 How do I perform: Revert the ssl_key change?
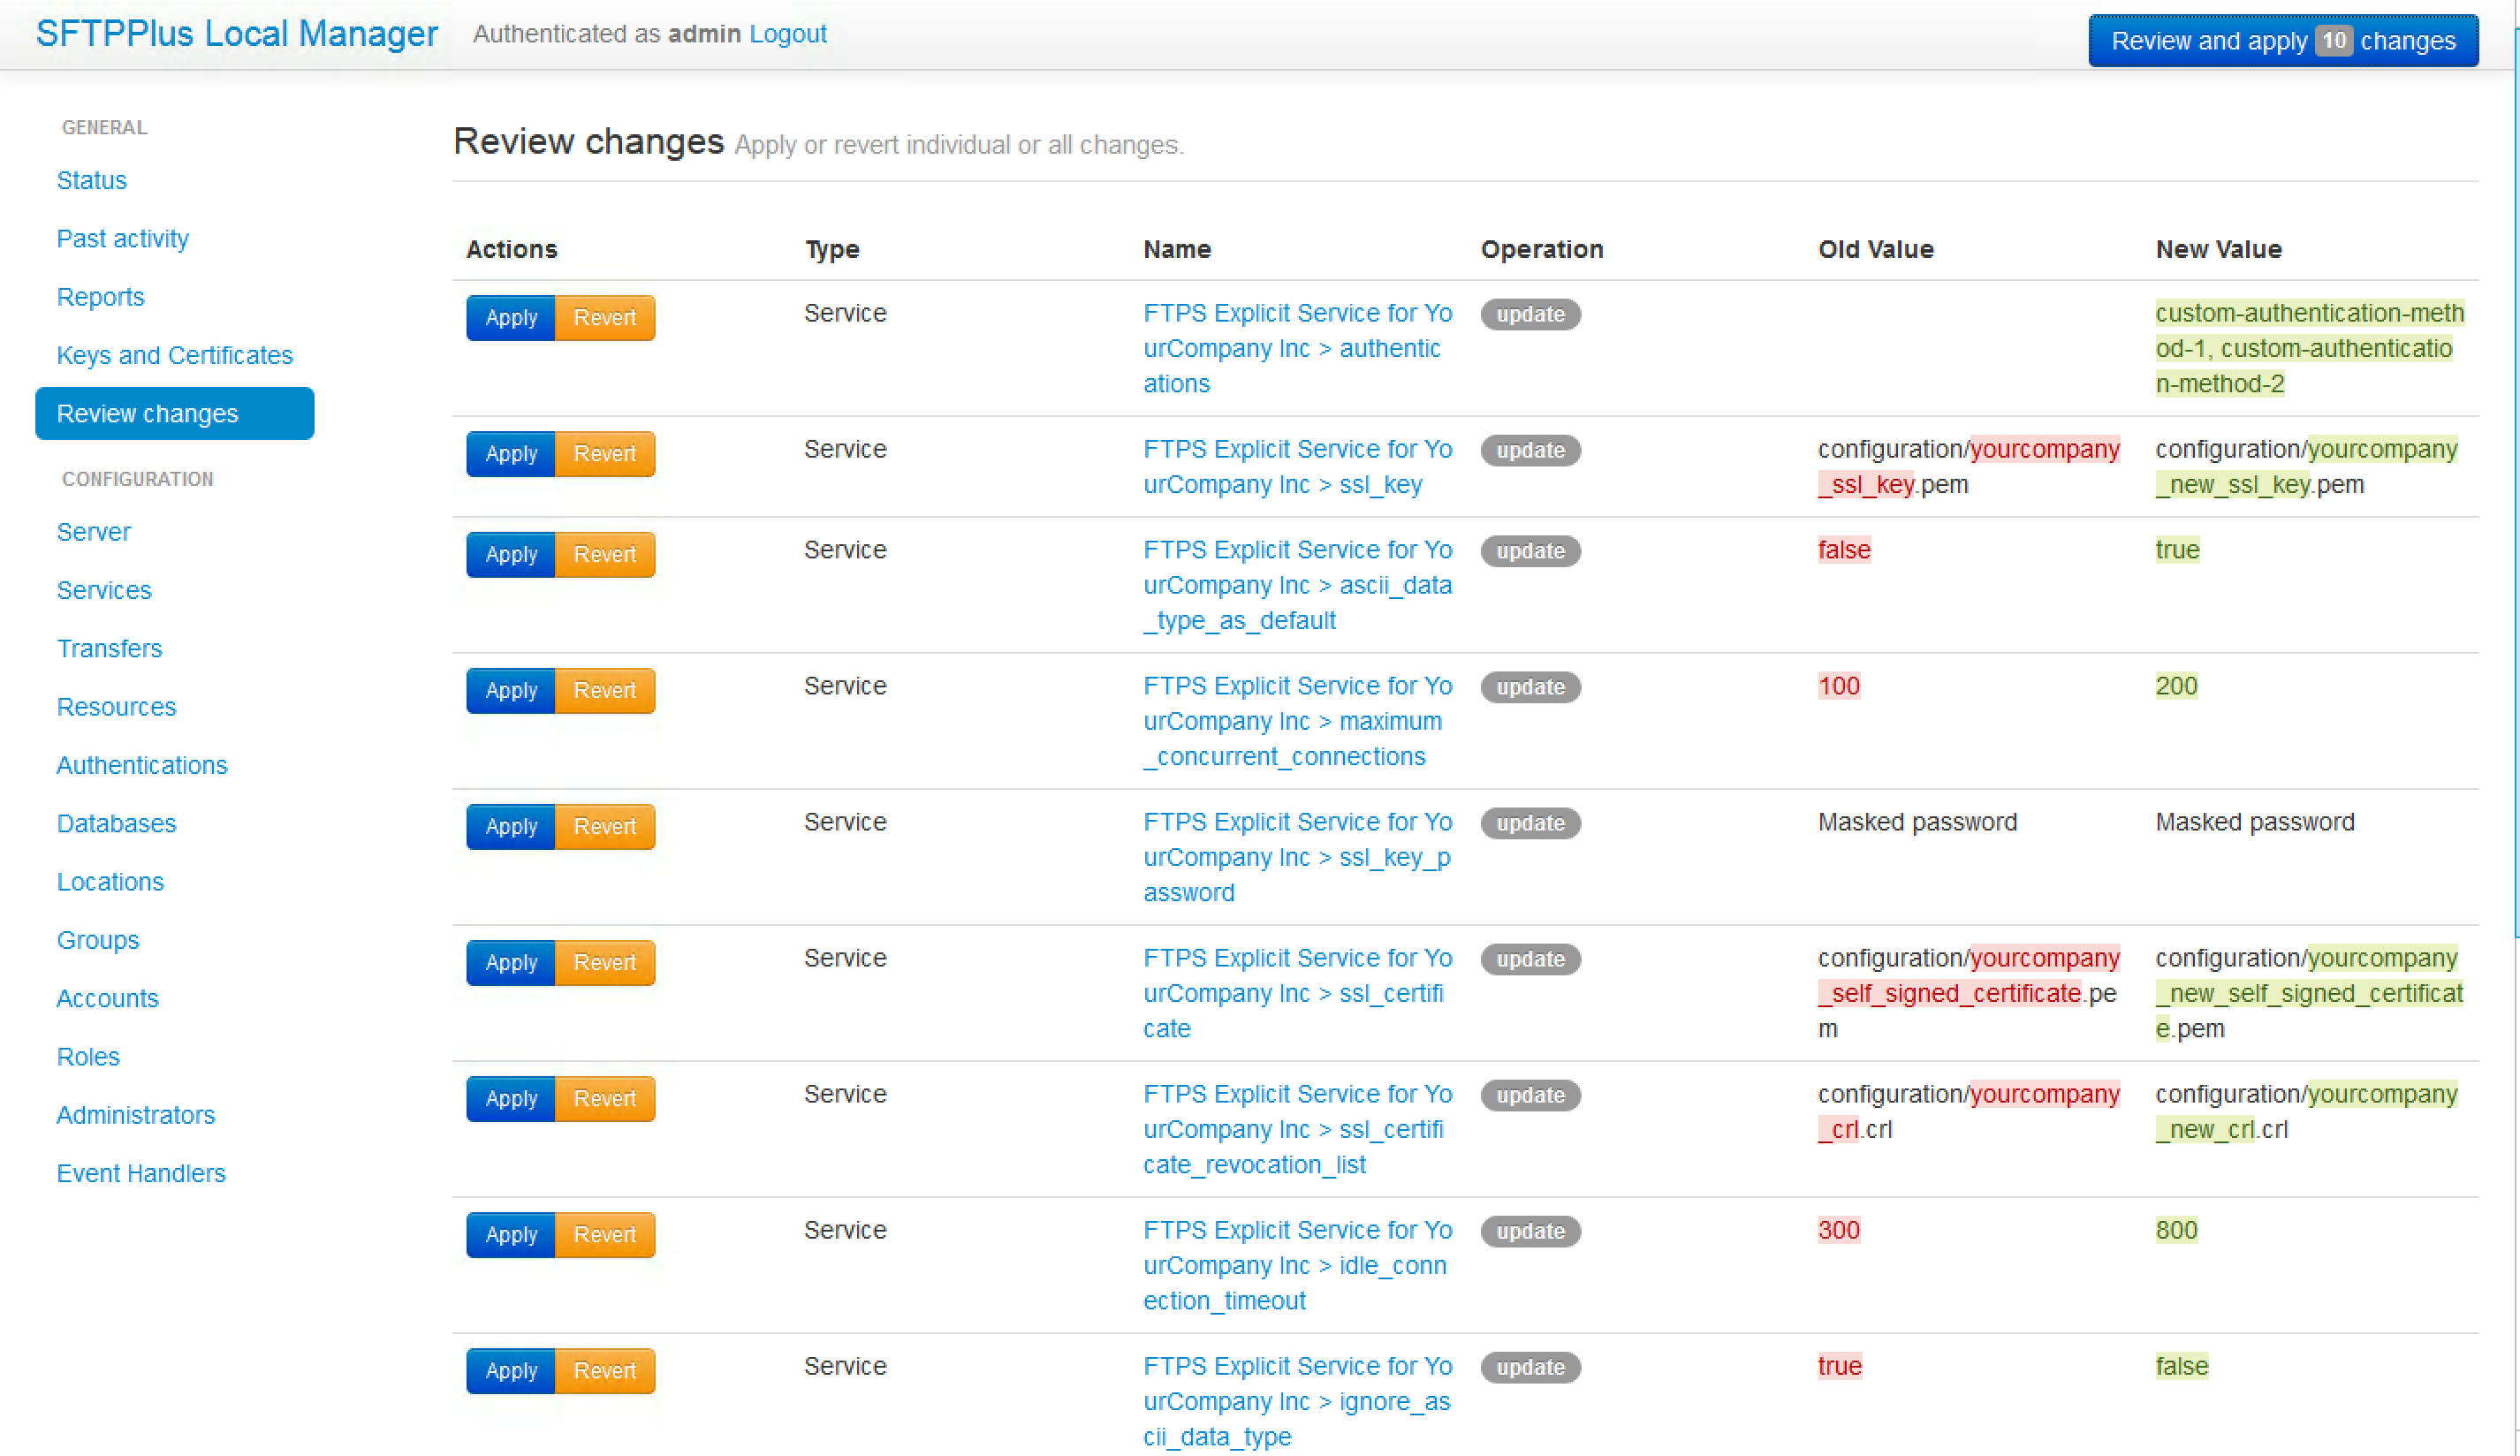pyautogui.click(x=604, y=454)
